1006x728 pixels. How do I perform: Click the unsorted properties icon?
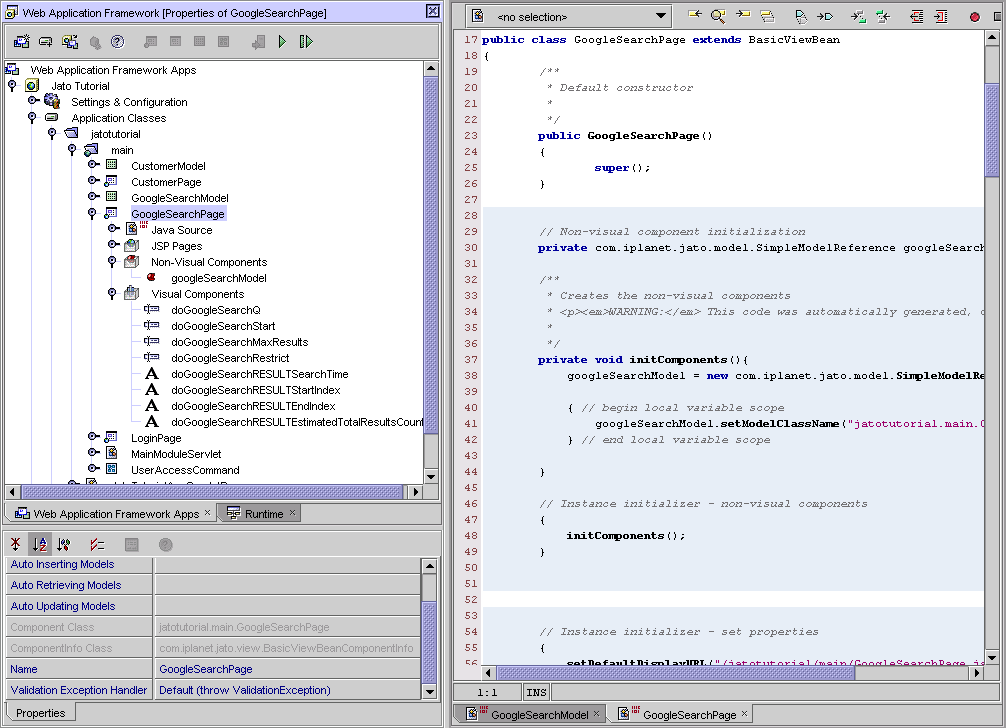[x=16, y=544]
